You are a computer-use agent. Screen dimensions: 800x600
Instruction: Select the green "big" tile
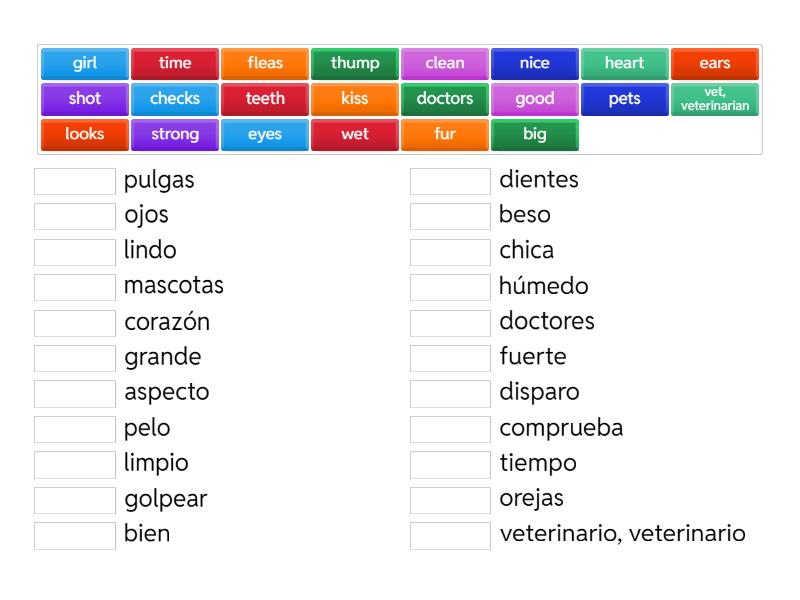tap(535, 134)
